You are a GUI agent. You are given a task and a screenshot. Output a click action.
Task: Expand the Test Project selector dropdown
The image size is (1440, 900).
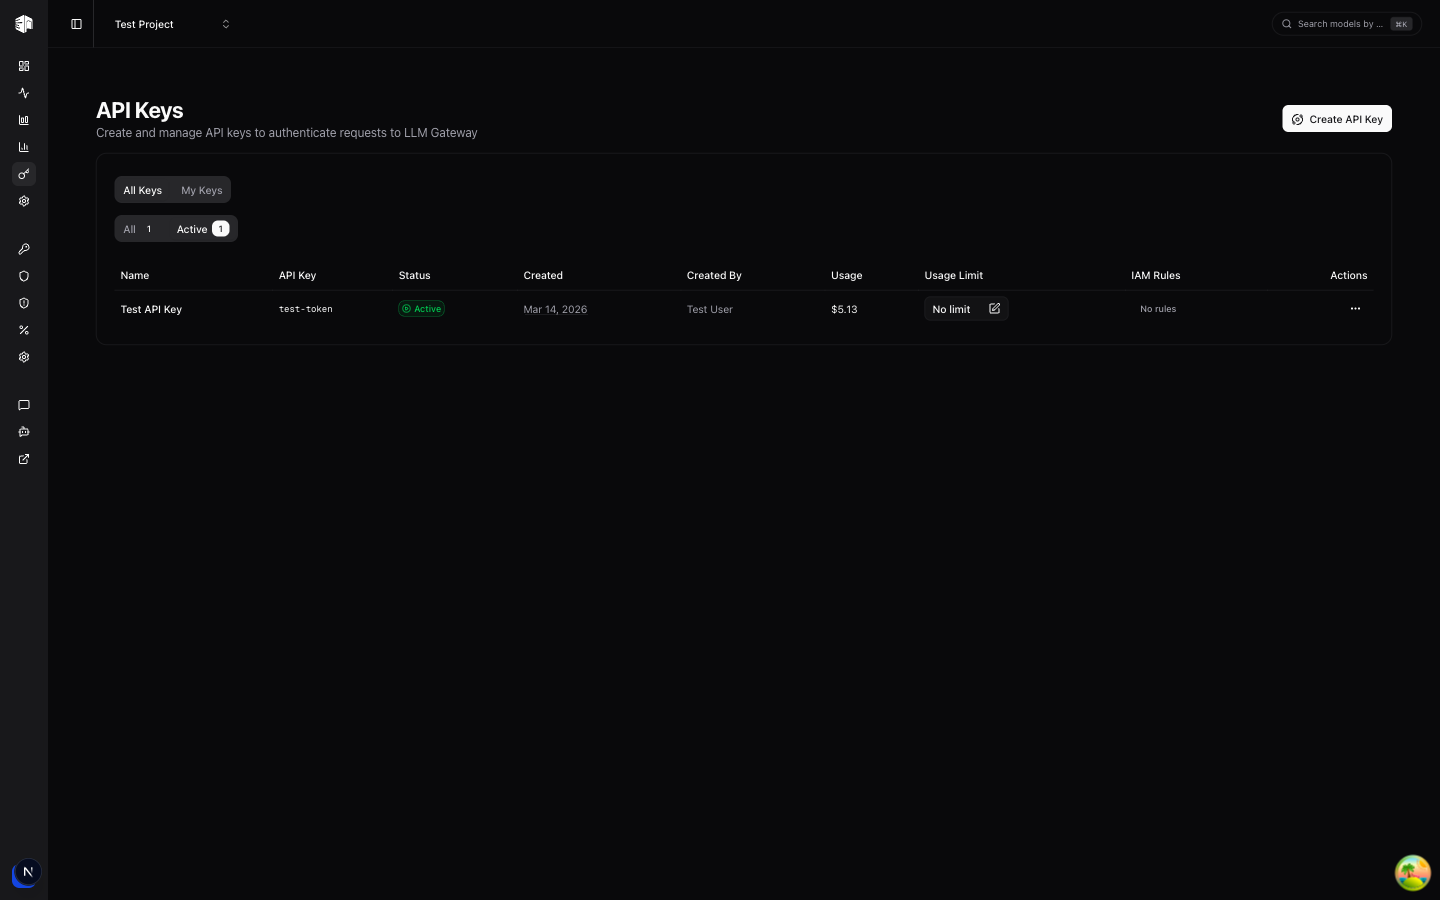(x=172, y=24)
